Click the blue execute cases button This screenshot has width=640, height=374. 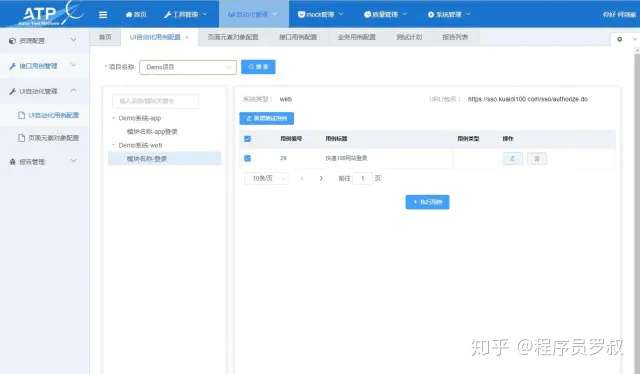point(427,202)
